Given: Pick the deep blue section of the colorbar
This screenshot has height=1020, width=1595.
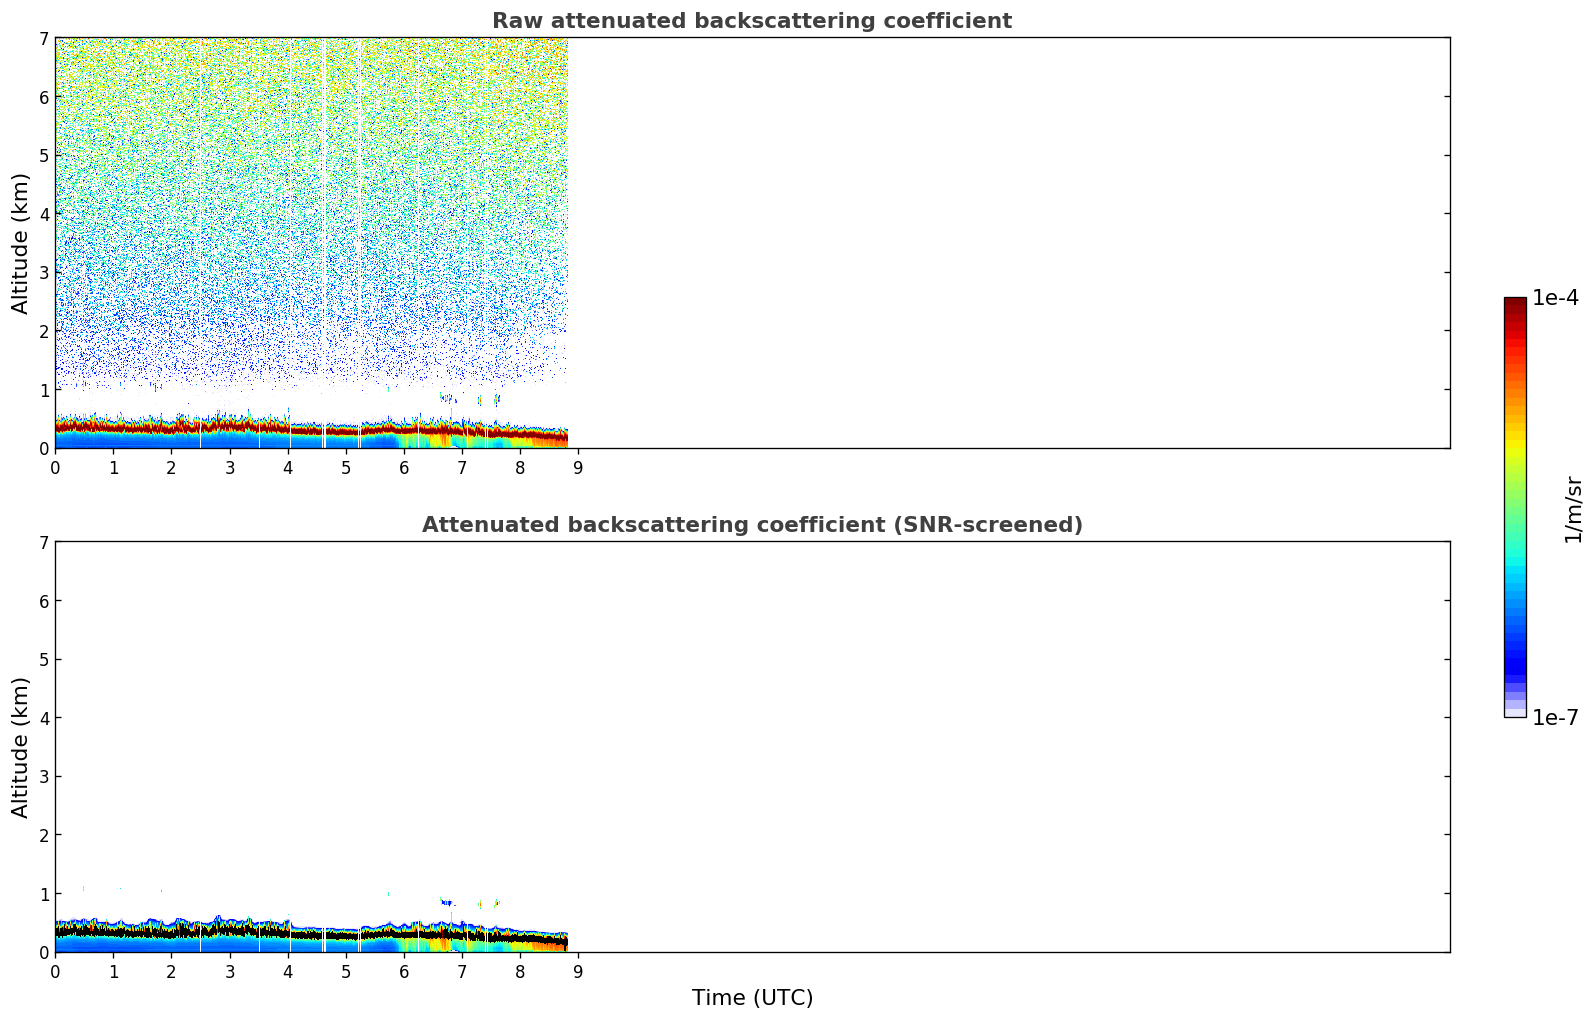Looking at the screenshot, I should click(x=1514, y=660).
